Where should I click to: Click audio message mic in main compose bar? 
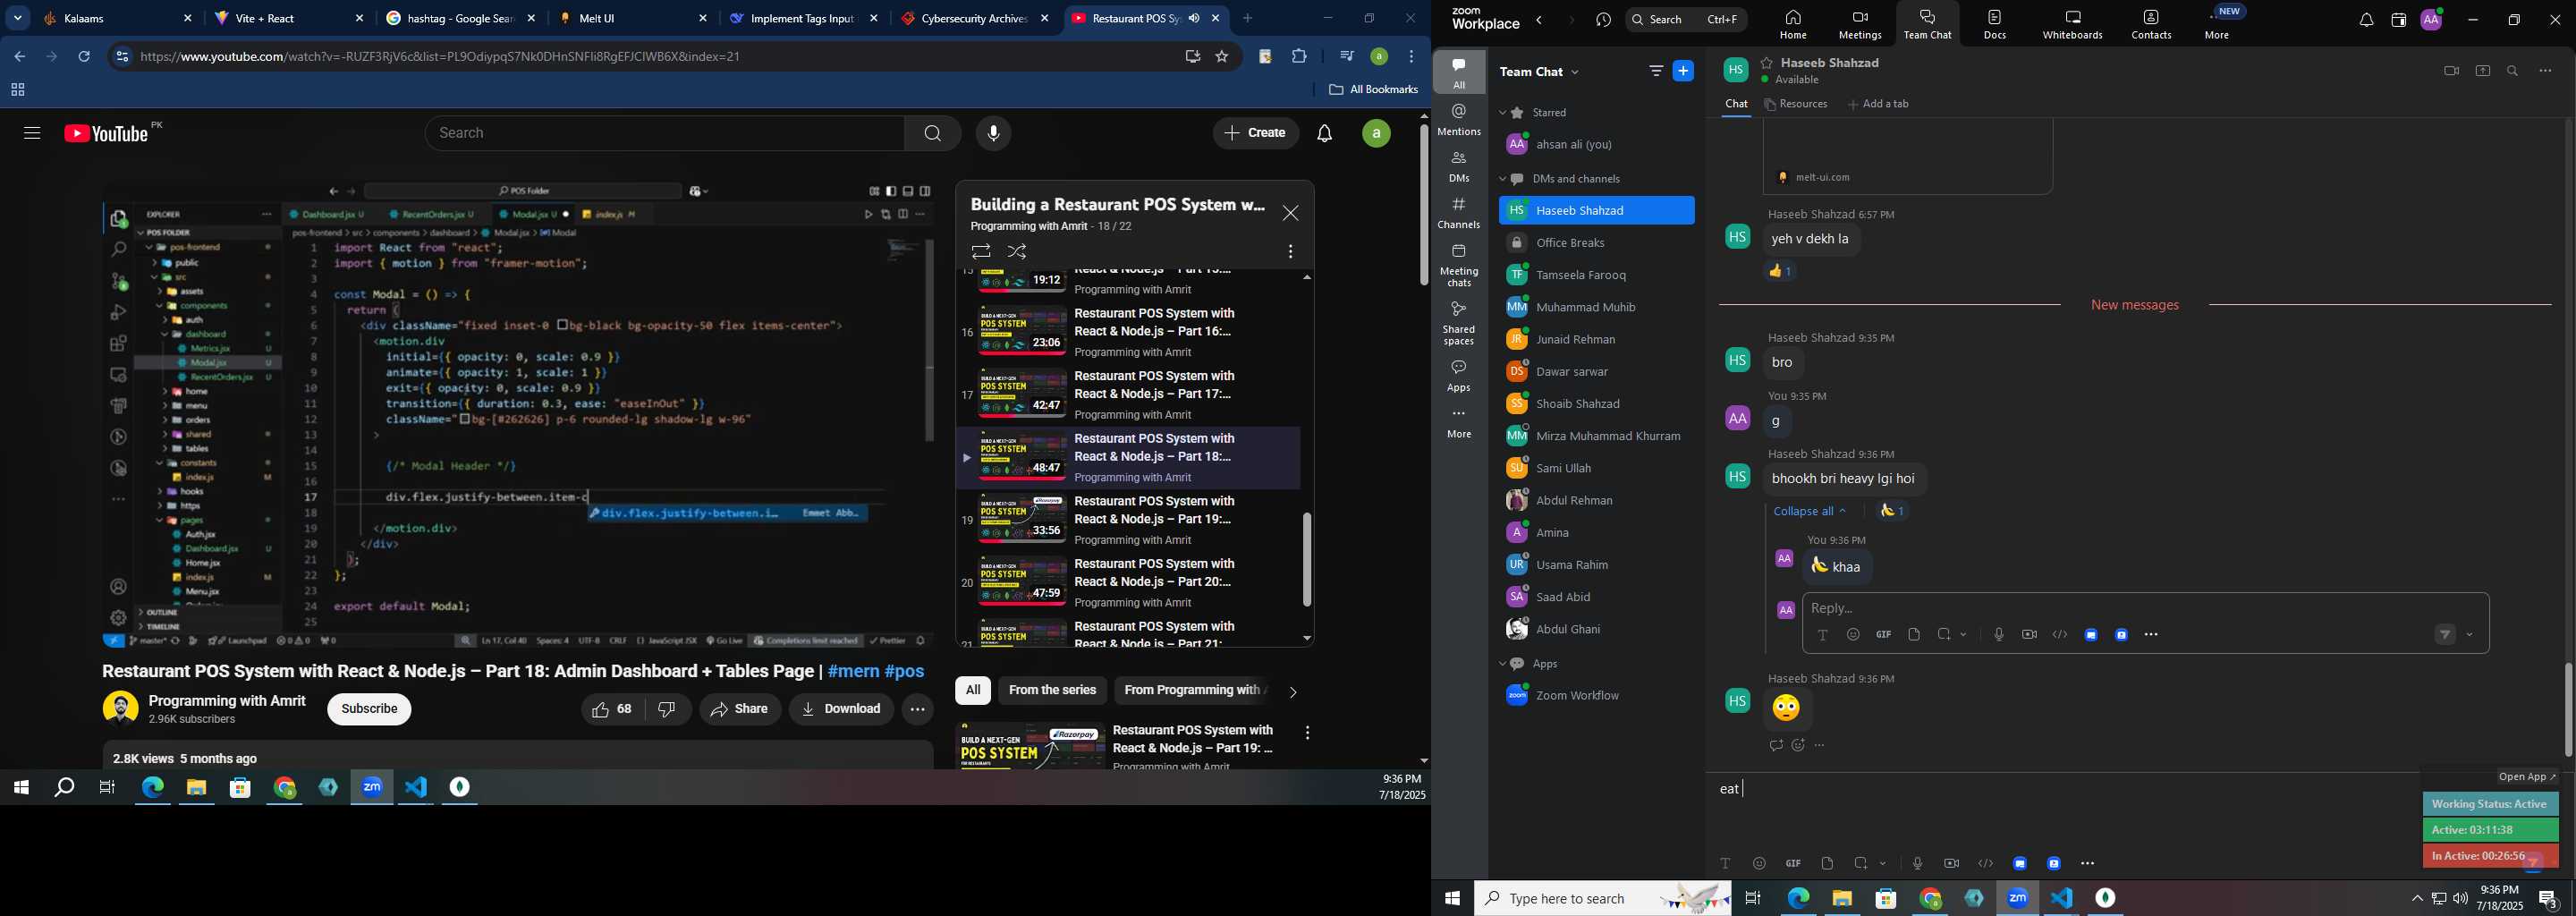1917,864
